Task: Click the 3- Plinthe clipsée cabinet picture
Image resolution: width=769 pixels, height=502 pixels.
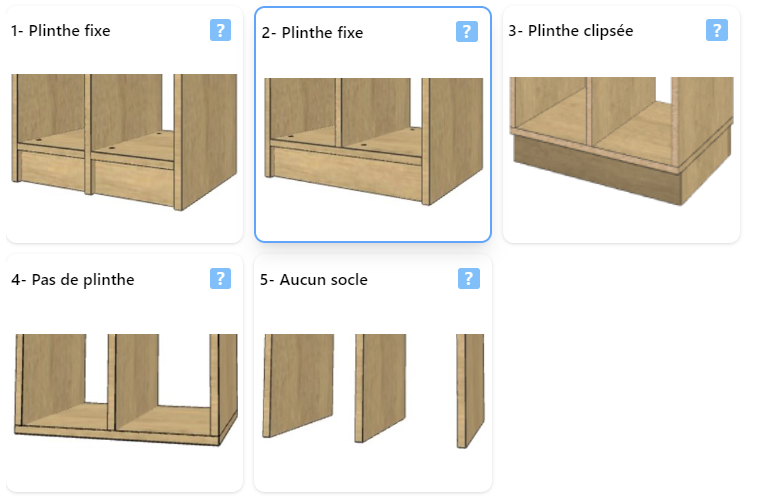Action: point(621,141)
